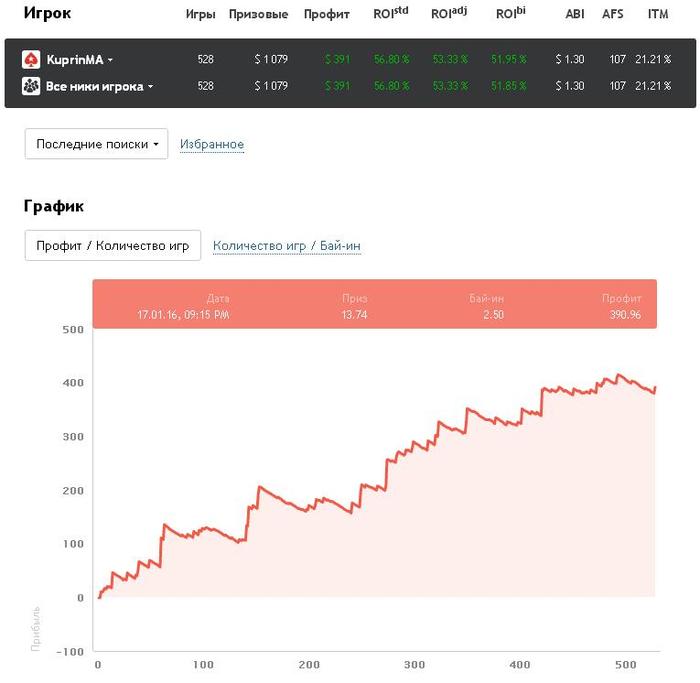Image resolution: width=700 pixels, height=683 pixels.
Task: Switch to 'Количество игр / Бай-ин' chart
Action: pyautogui.click(x=287, y=246)
